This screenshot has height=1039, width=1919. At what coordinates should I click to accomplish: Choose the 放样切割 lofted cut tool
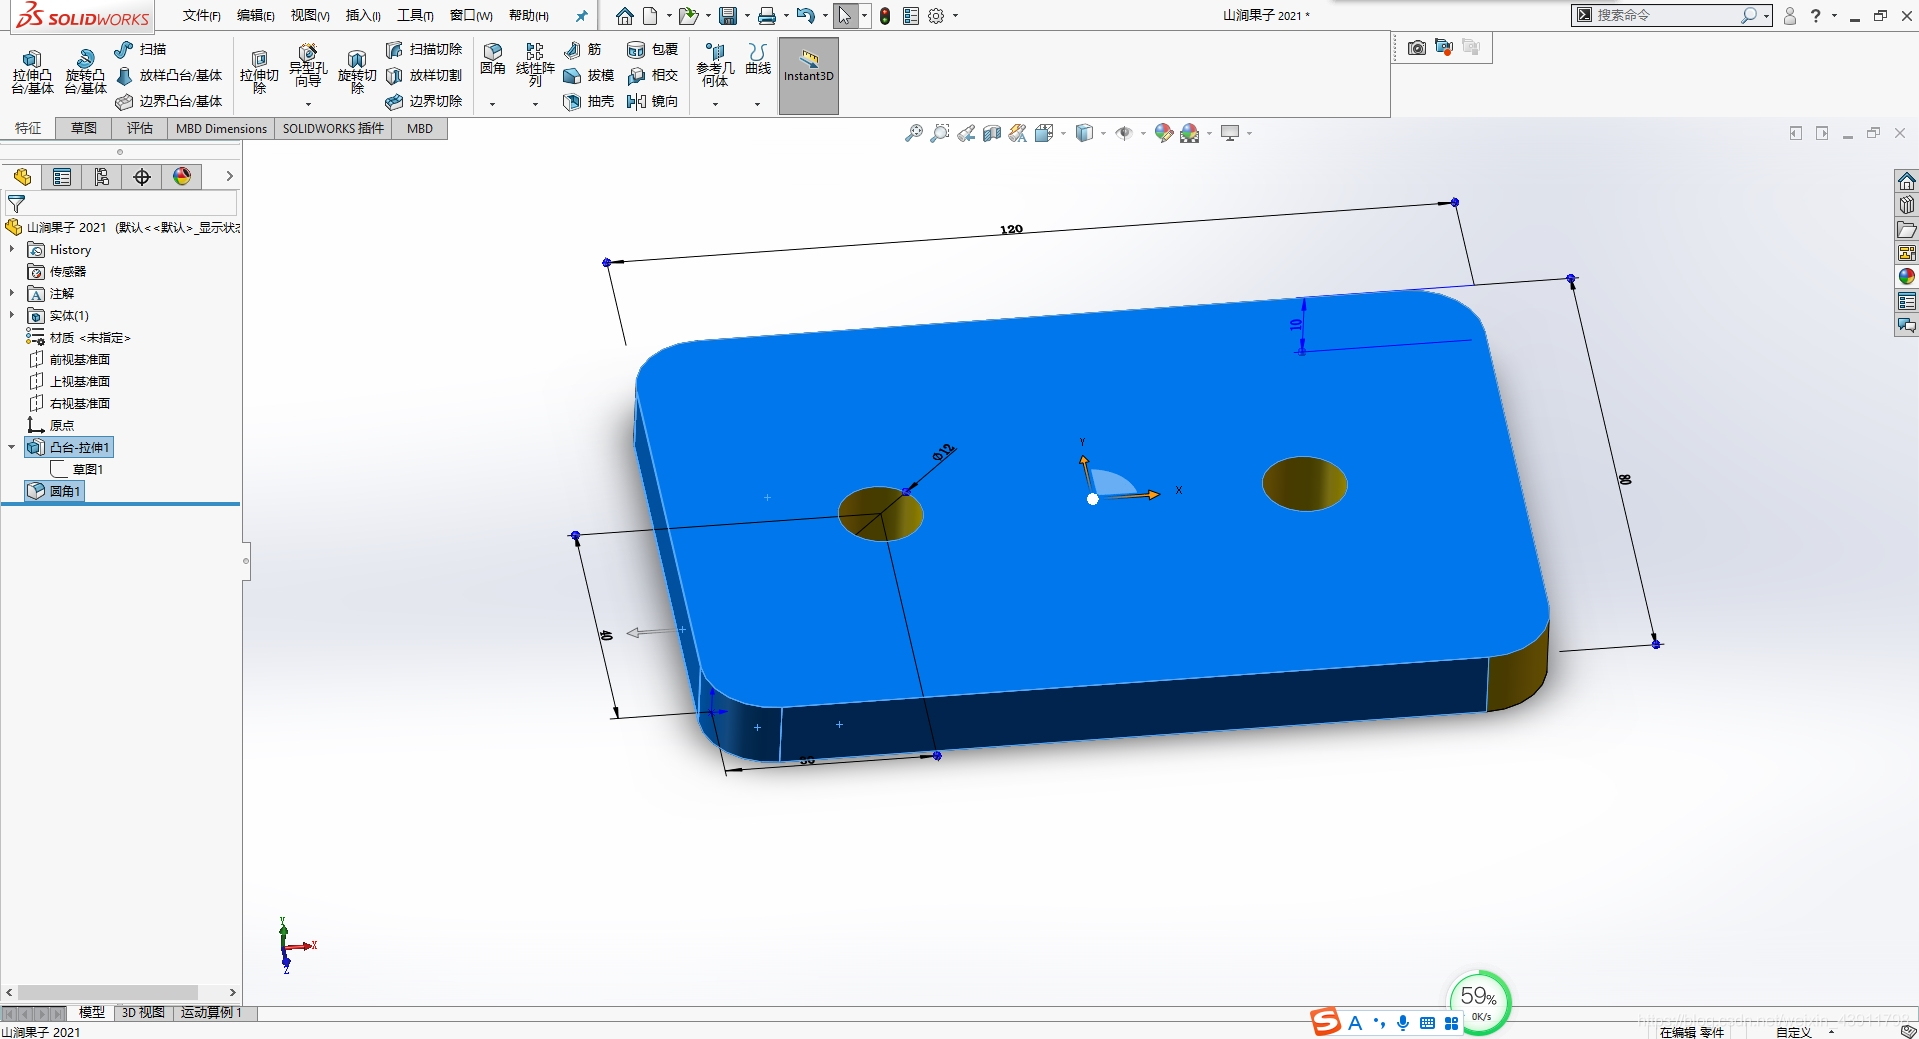(x=424, y=75)
